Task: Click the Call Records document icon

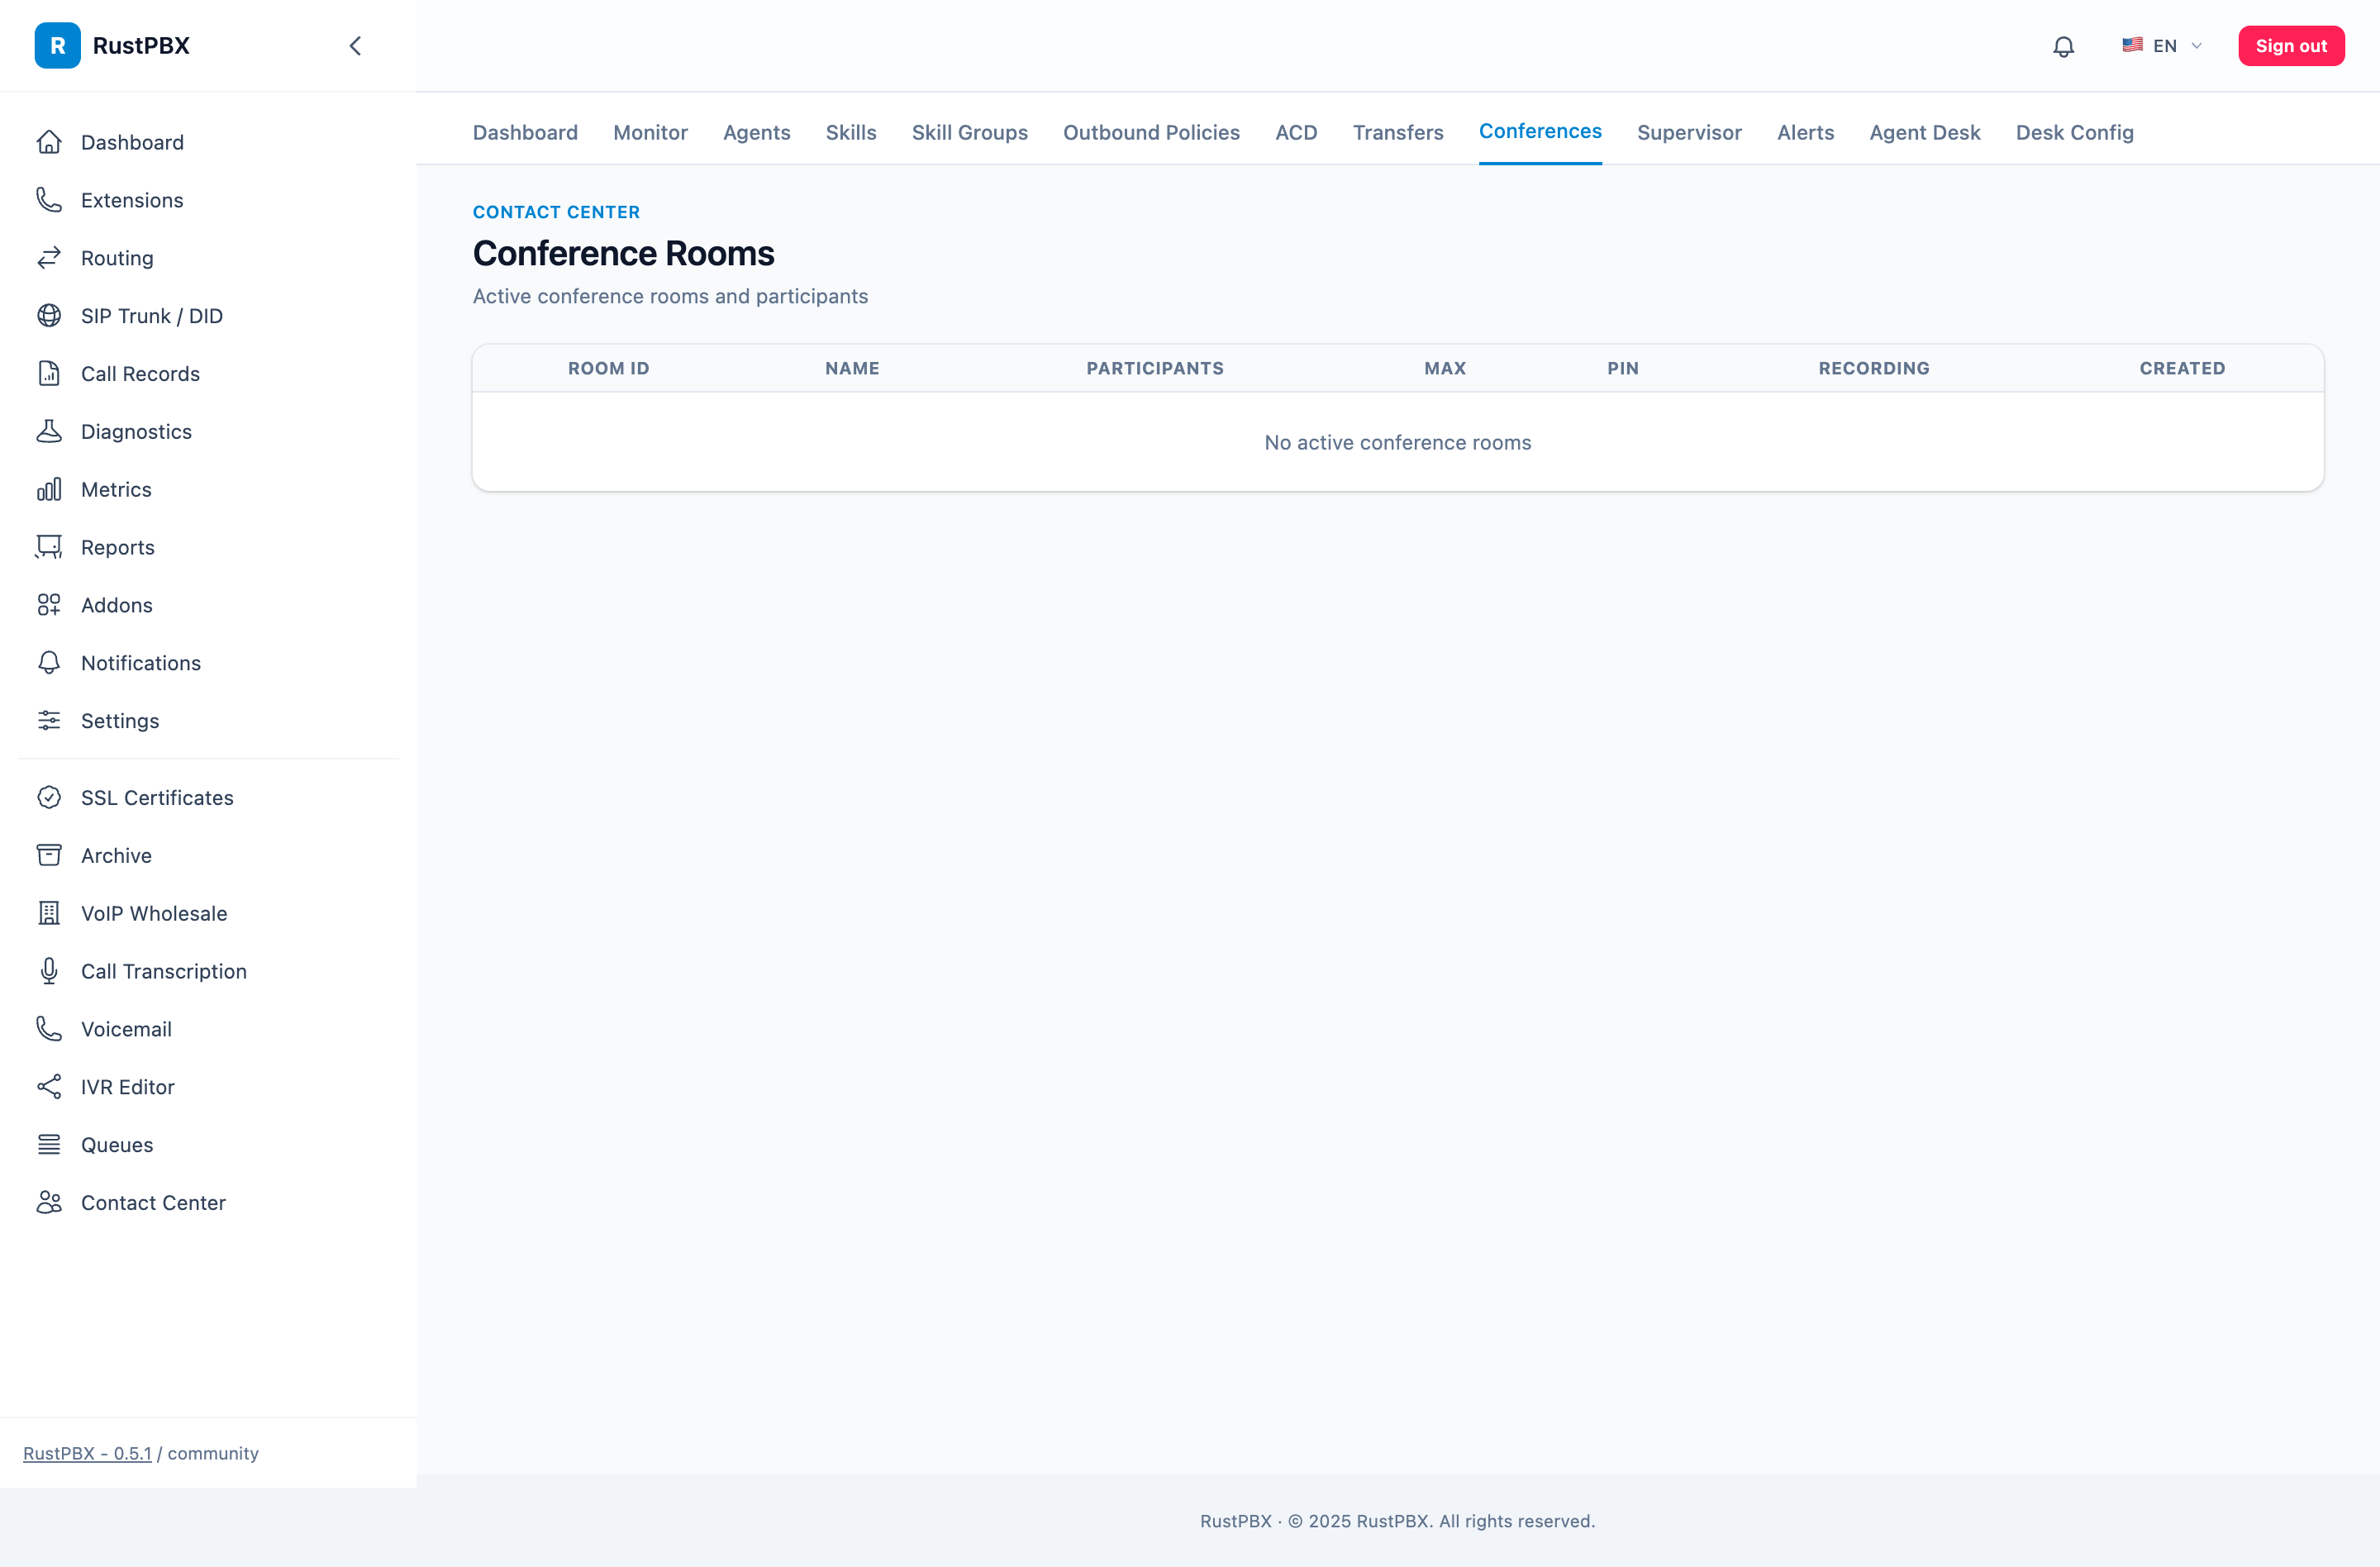Action: point(49,374)
